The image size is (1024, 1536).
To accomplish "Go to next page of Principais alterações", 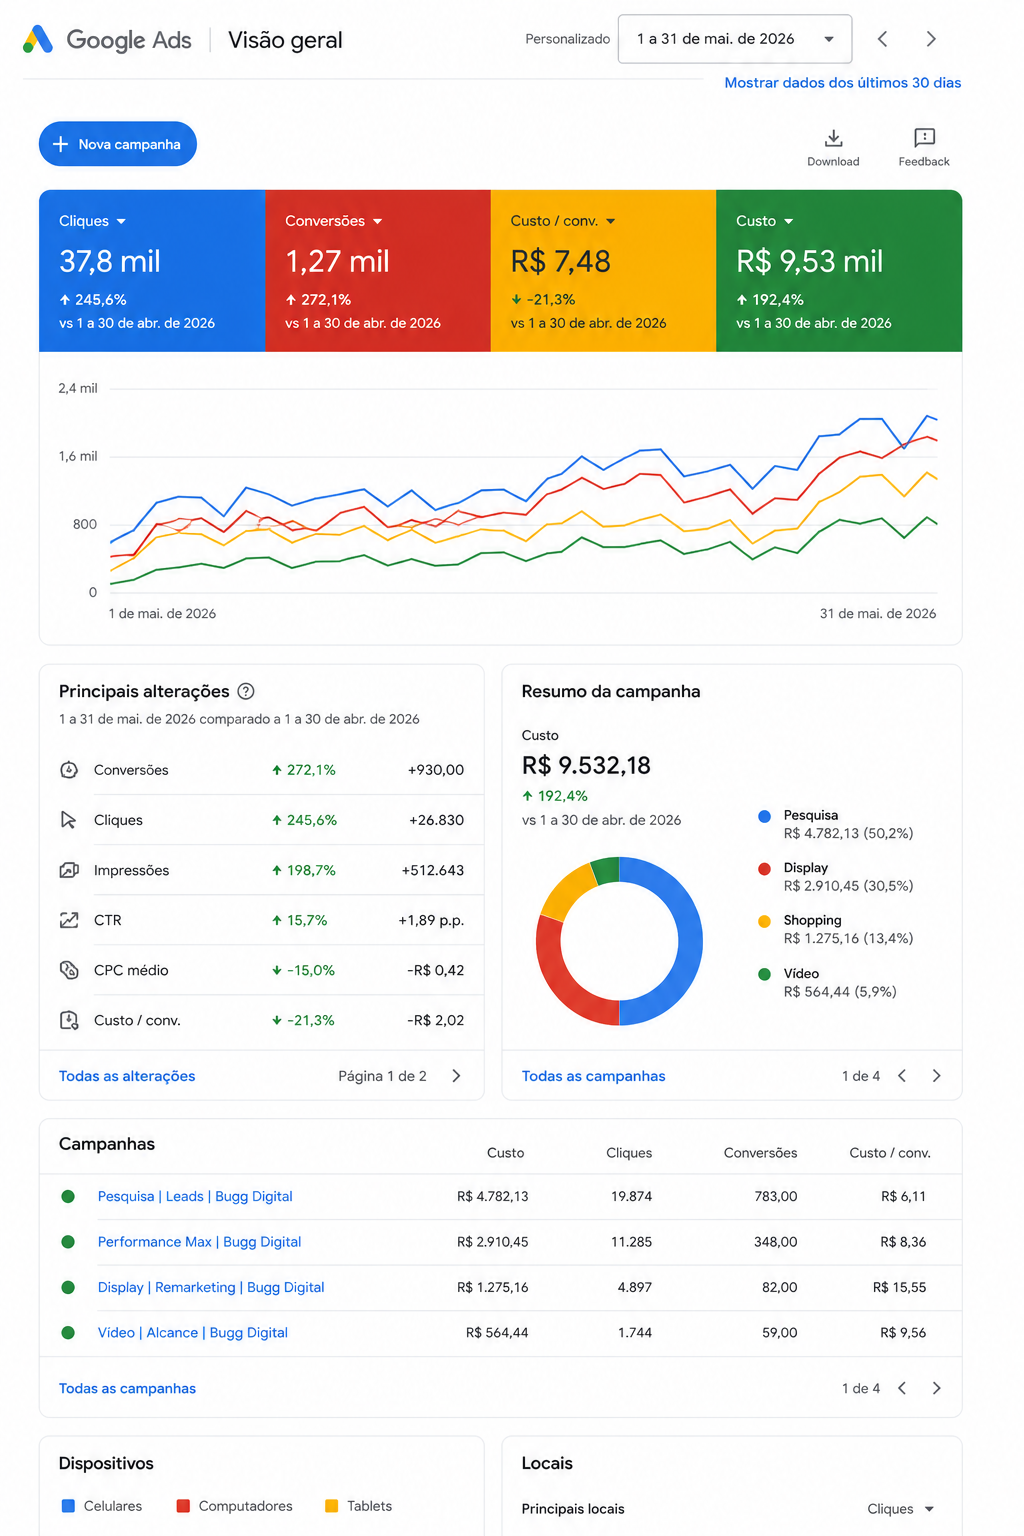I will [456, 1076].
